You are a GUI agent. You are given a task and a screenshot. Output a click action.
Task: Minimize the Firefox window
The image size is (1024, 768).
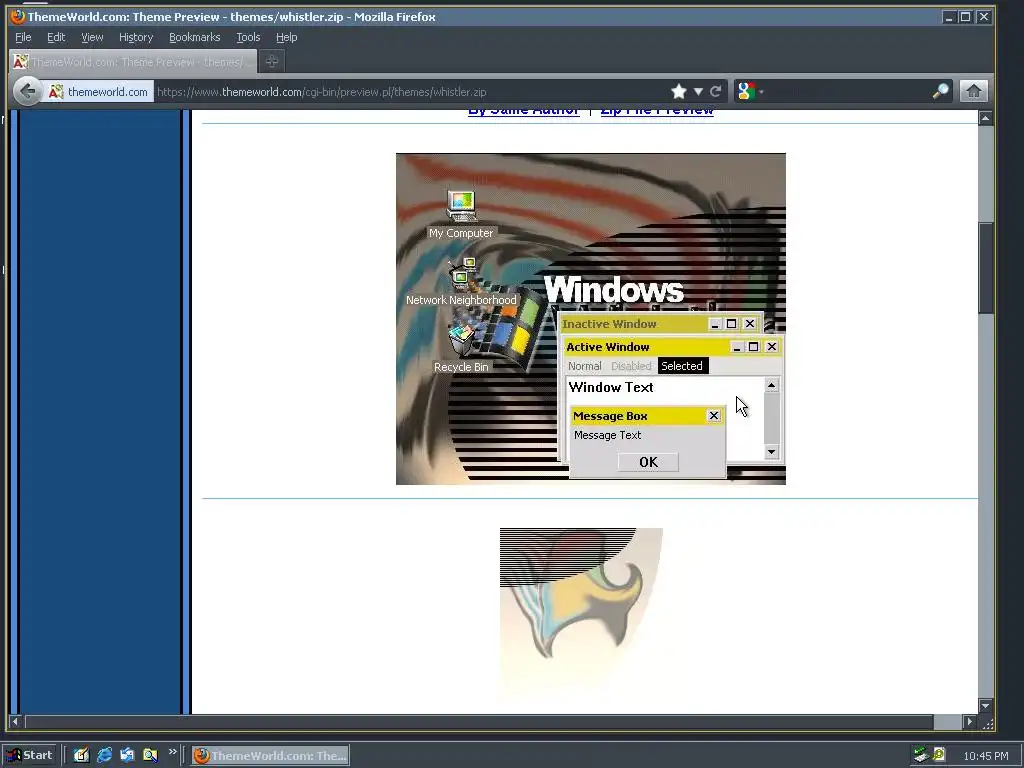(949, 17)
